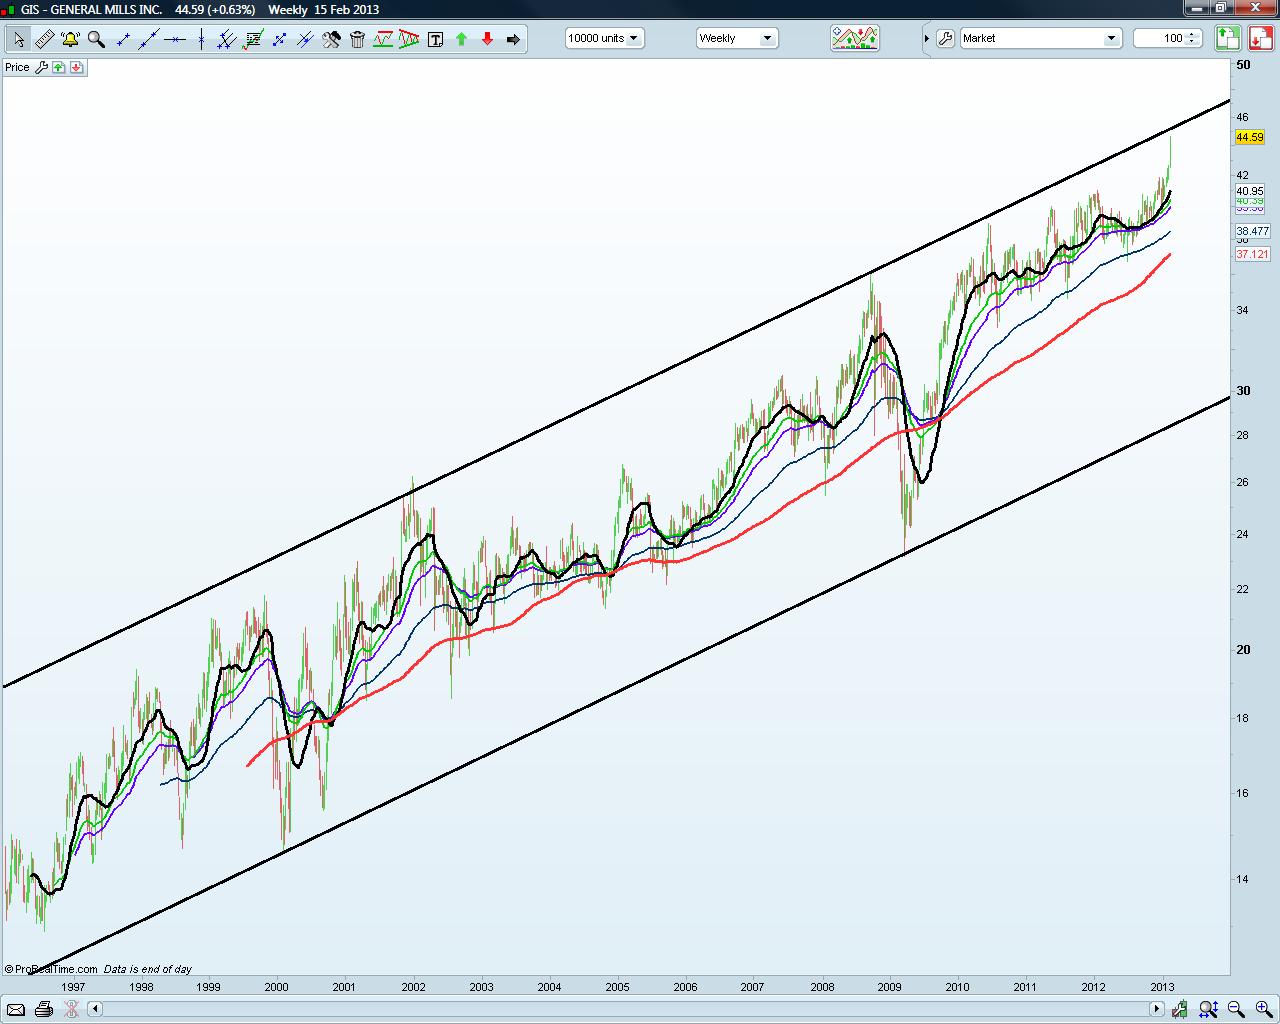Expand the trading panel arrow
This screenshot has width=1280, height=1024.
click(x=927, y=38)
